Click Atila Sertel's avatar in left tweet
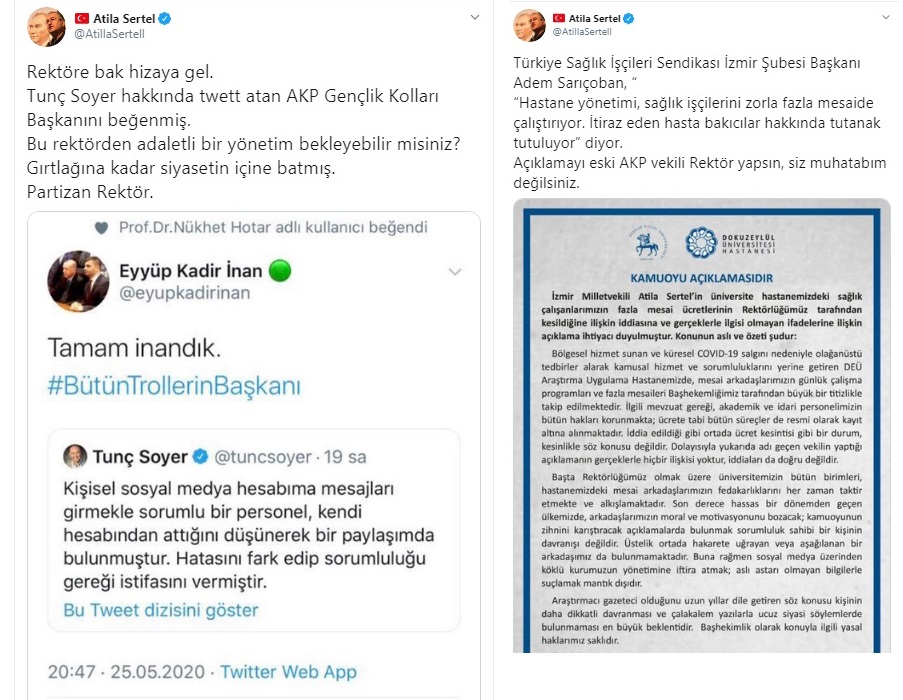The height and width of the screenshot is (700, 903). 47,26
